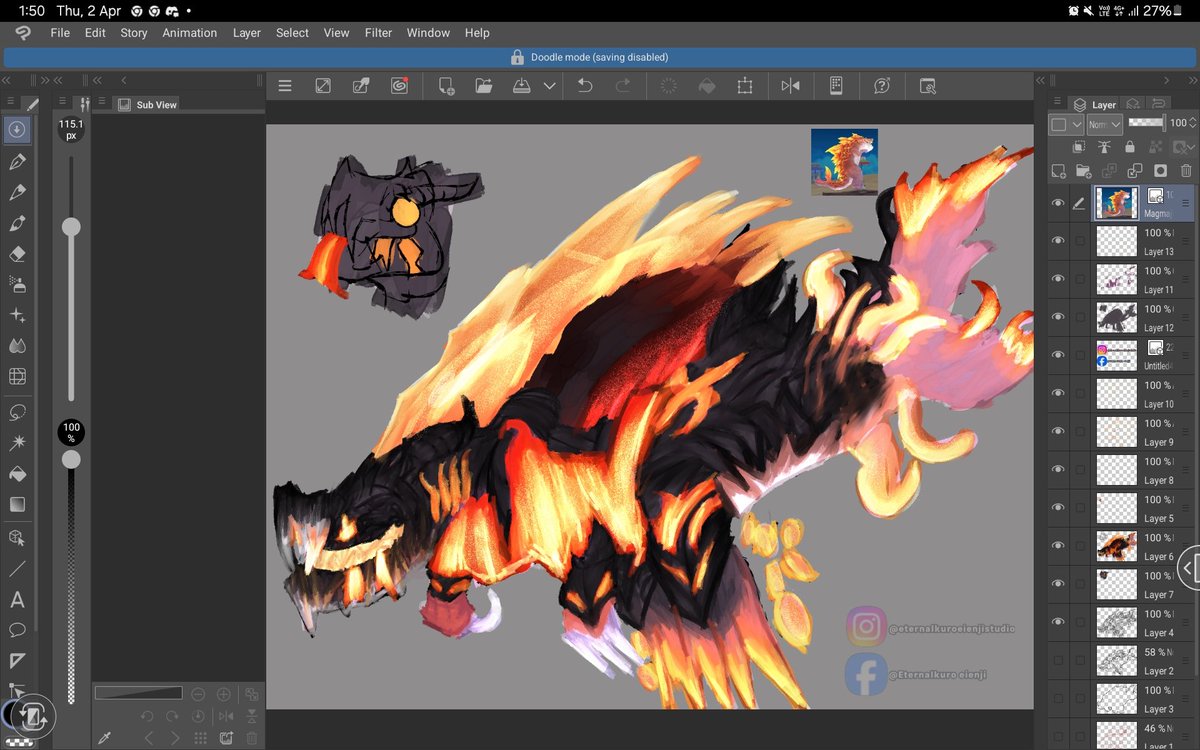The image size is (1200, 750).
Task: Open the command bar hamburger menu
Action: tap(285, 86)
